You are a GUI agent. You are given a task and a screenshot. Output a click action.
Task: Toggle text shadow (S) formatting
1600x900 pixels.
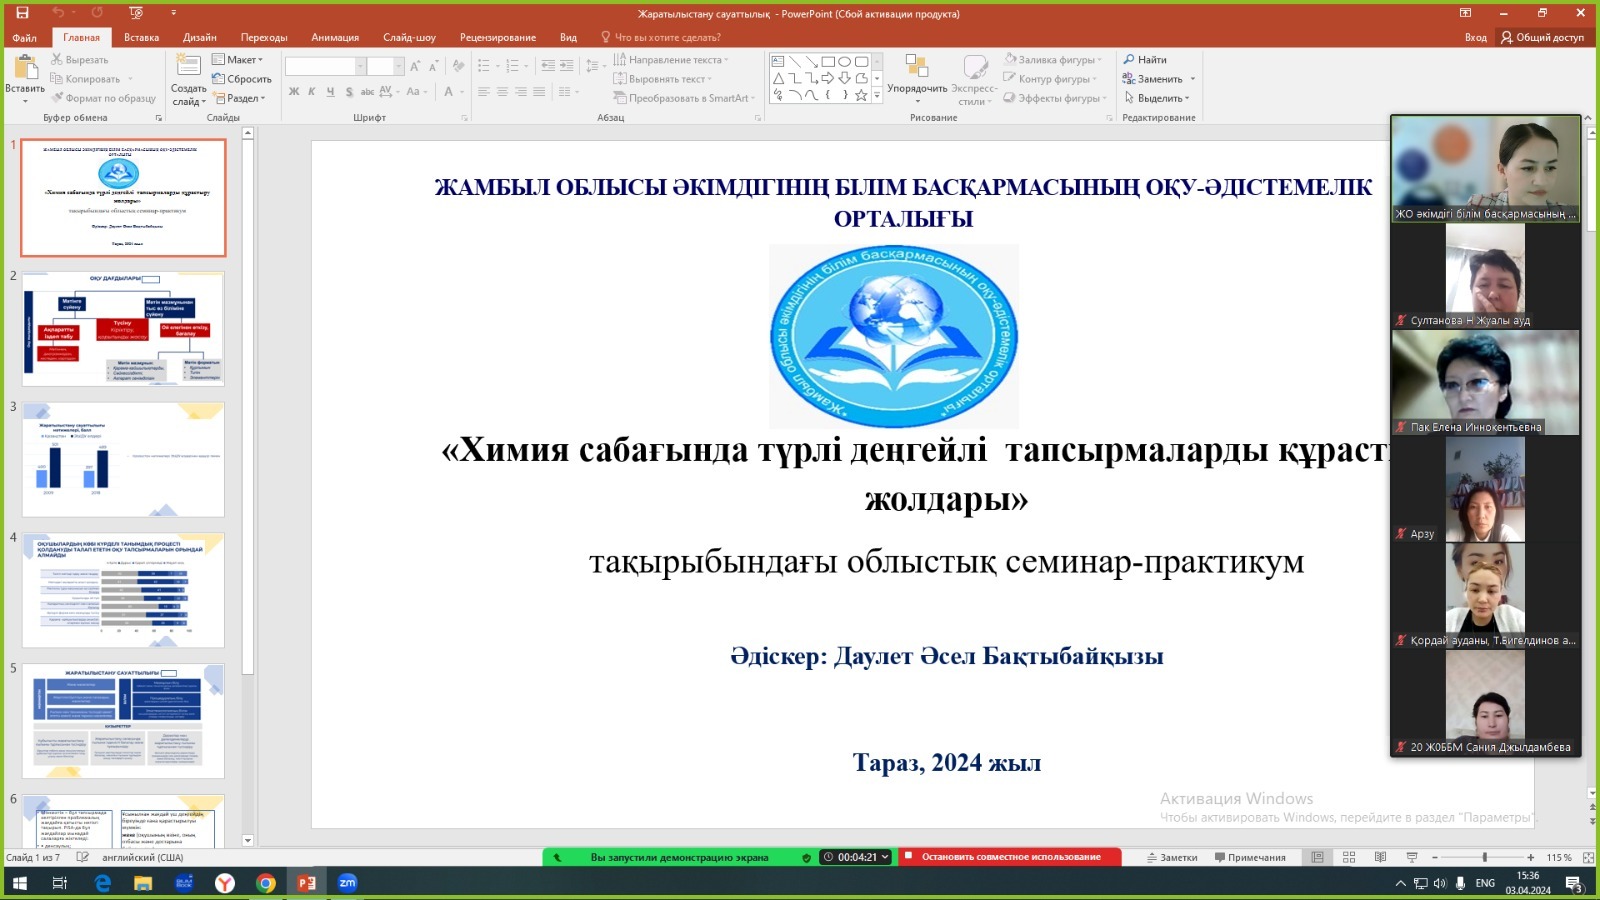tap(349, 92)
